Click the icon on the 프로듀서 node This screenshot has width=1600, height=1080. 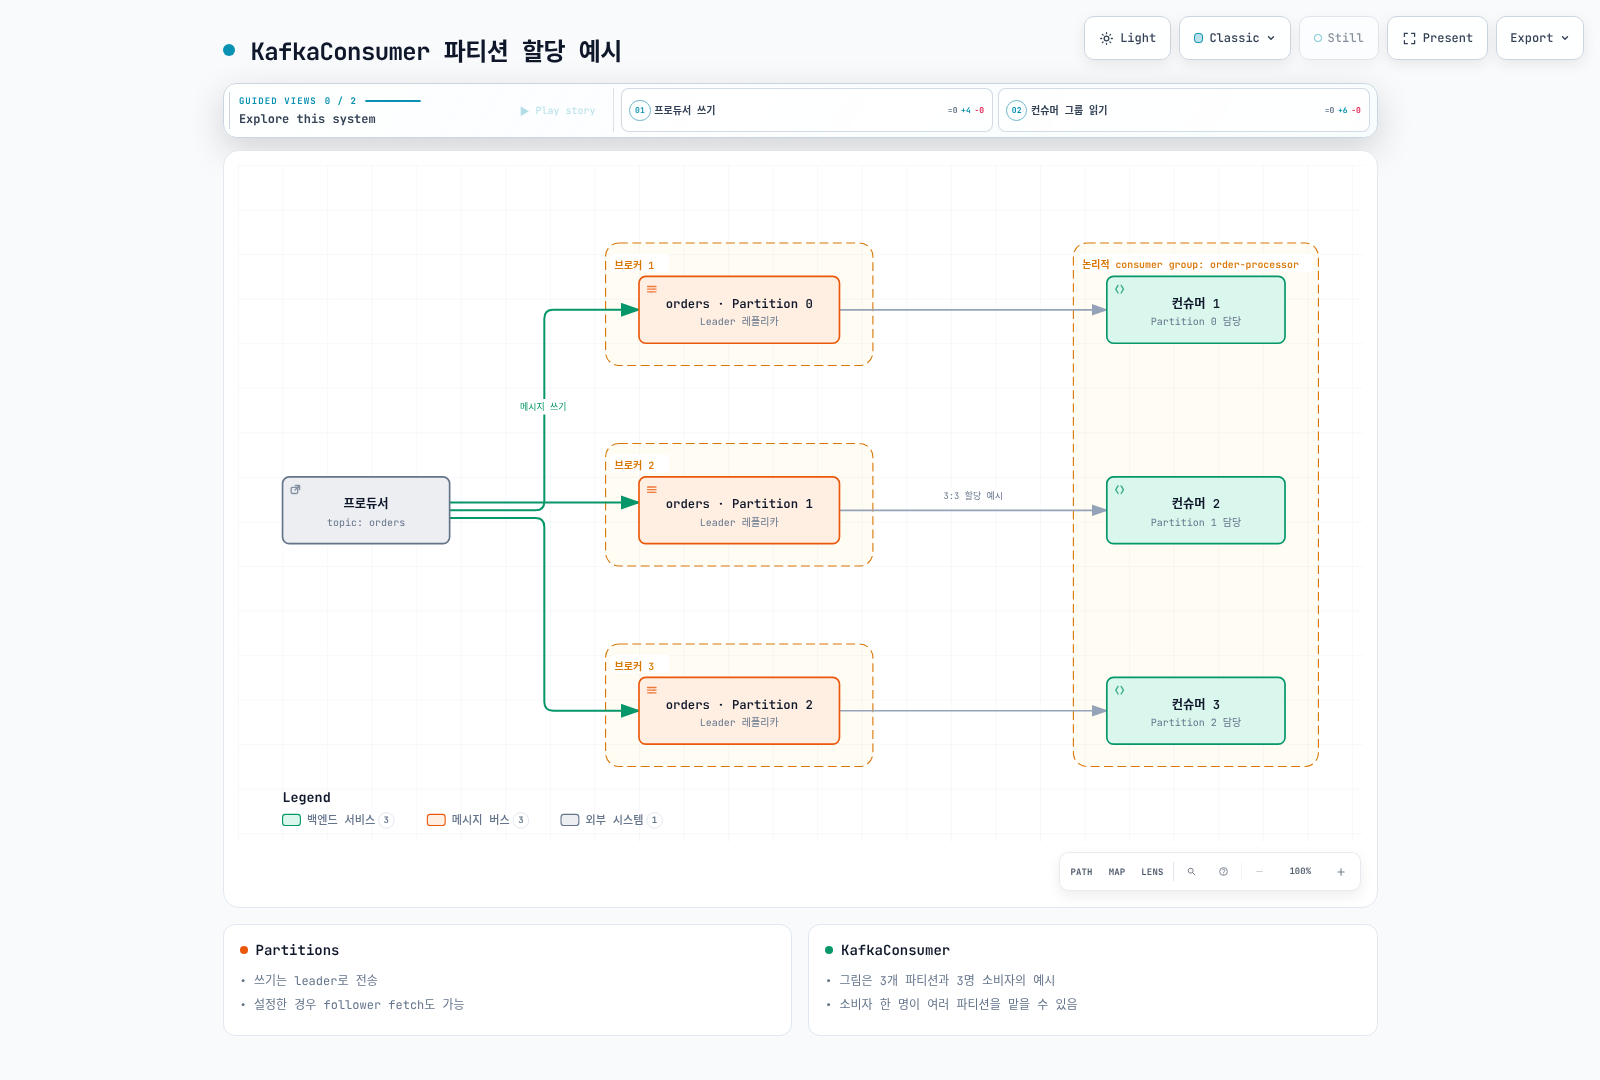coord(295,489)
